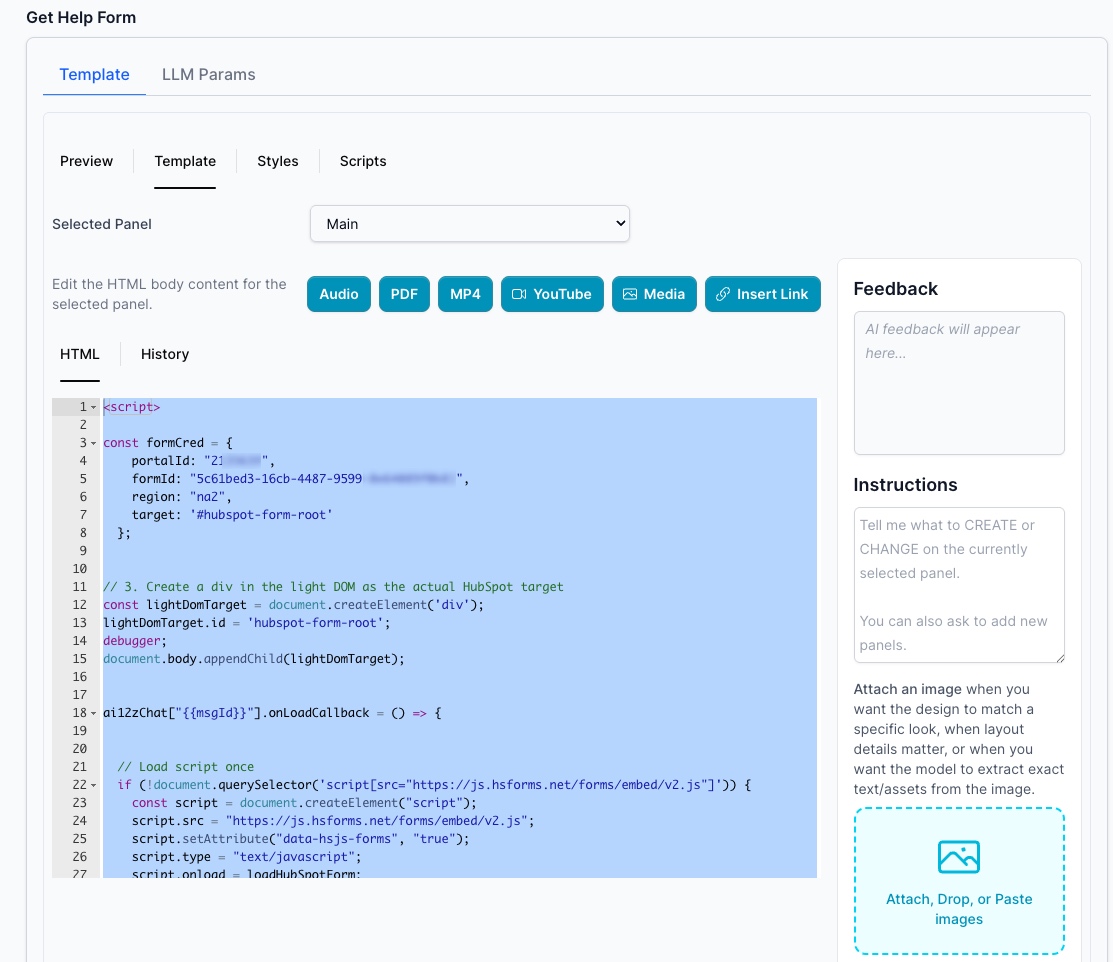Open the Preview sub-tab
Viewport: 1113px width, 962px height.
tap(86, 161)
